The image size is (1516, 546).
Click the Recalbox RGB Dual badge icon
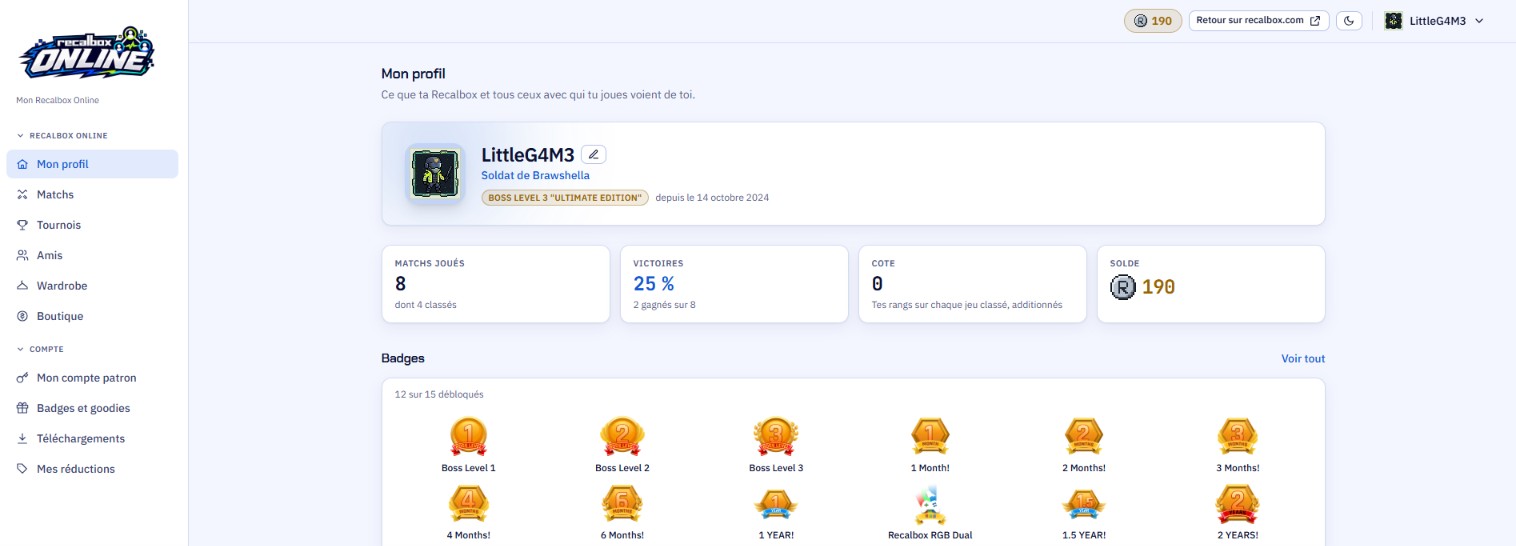930,505
